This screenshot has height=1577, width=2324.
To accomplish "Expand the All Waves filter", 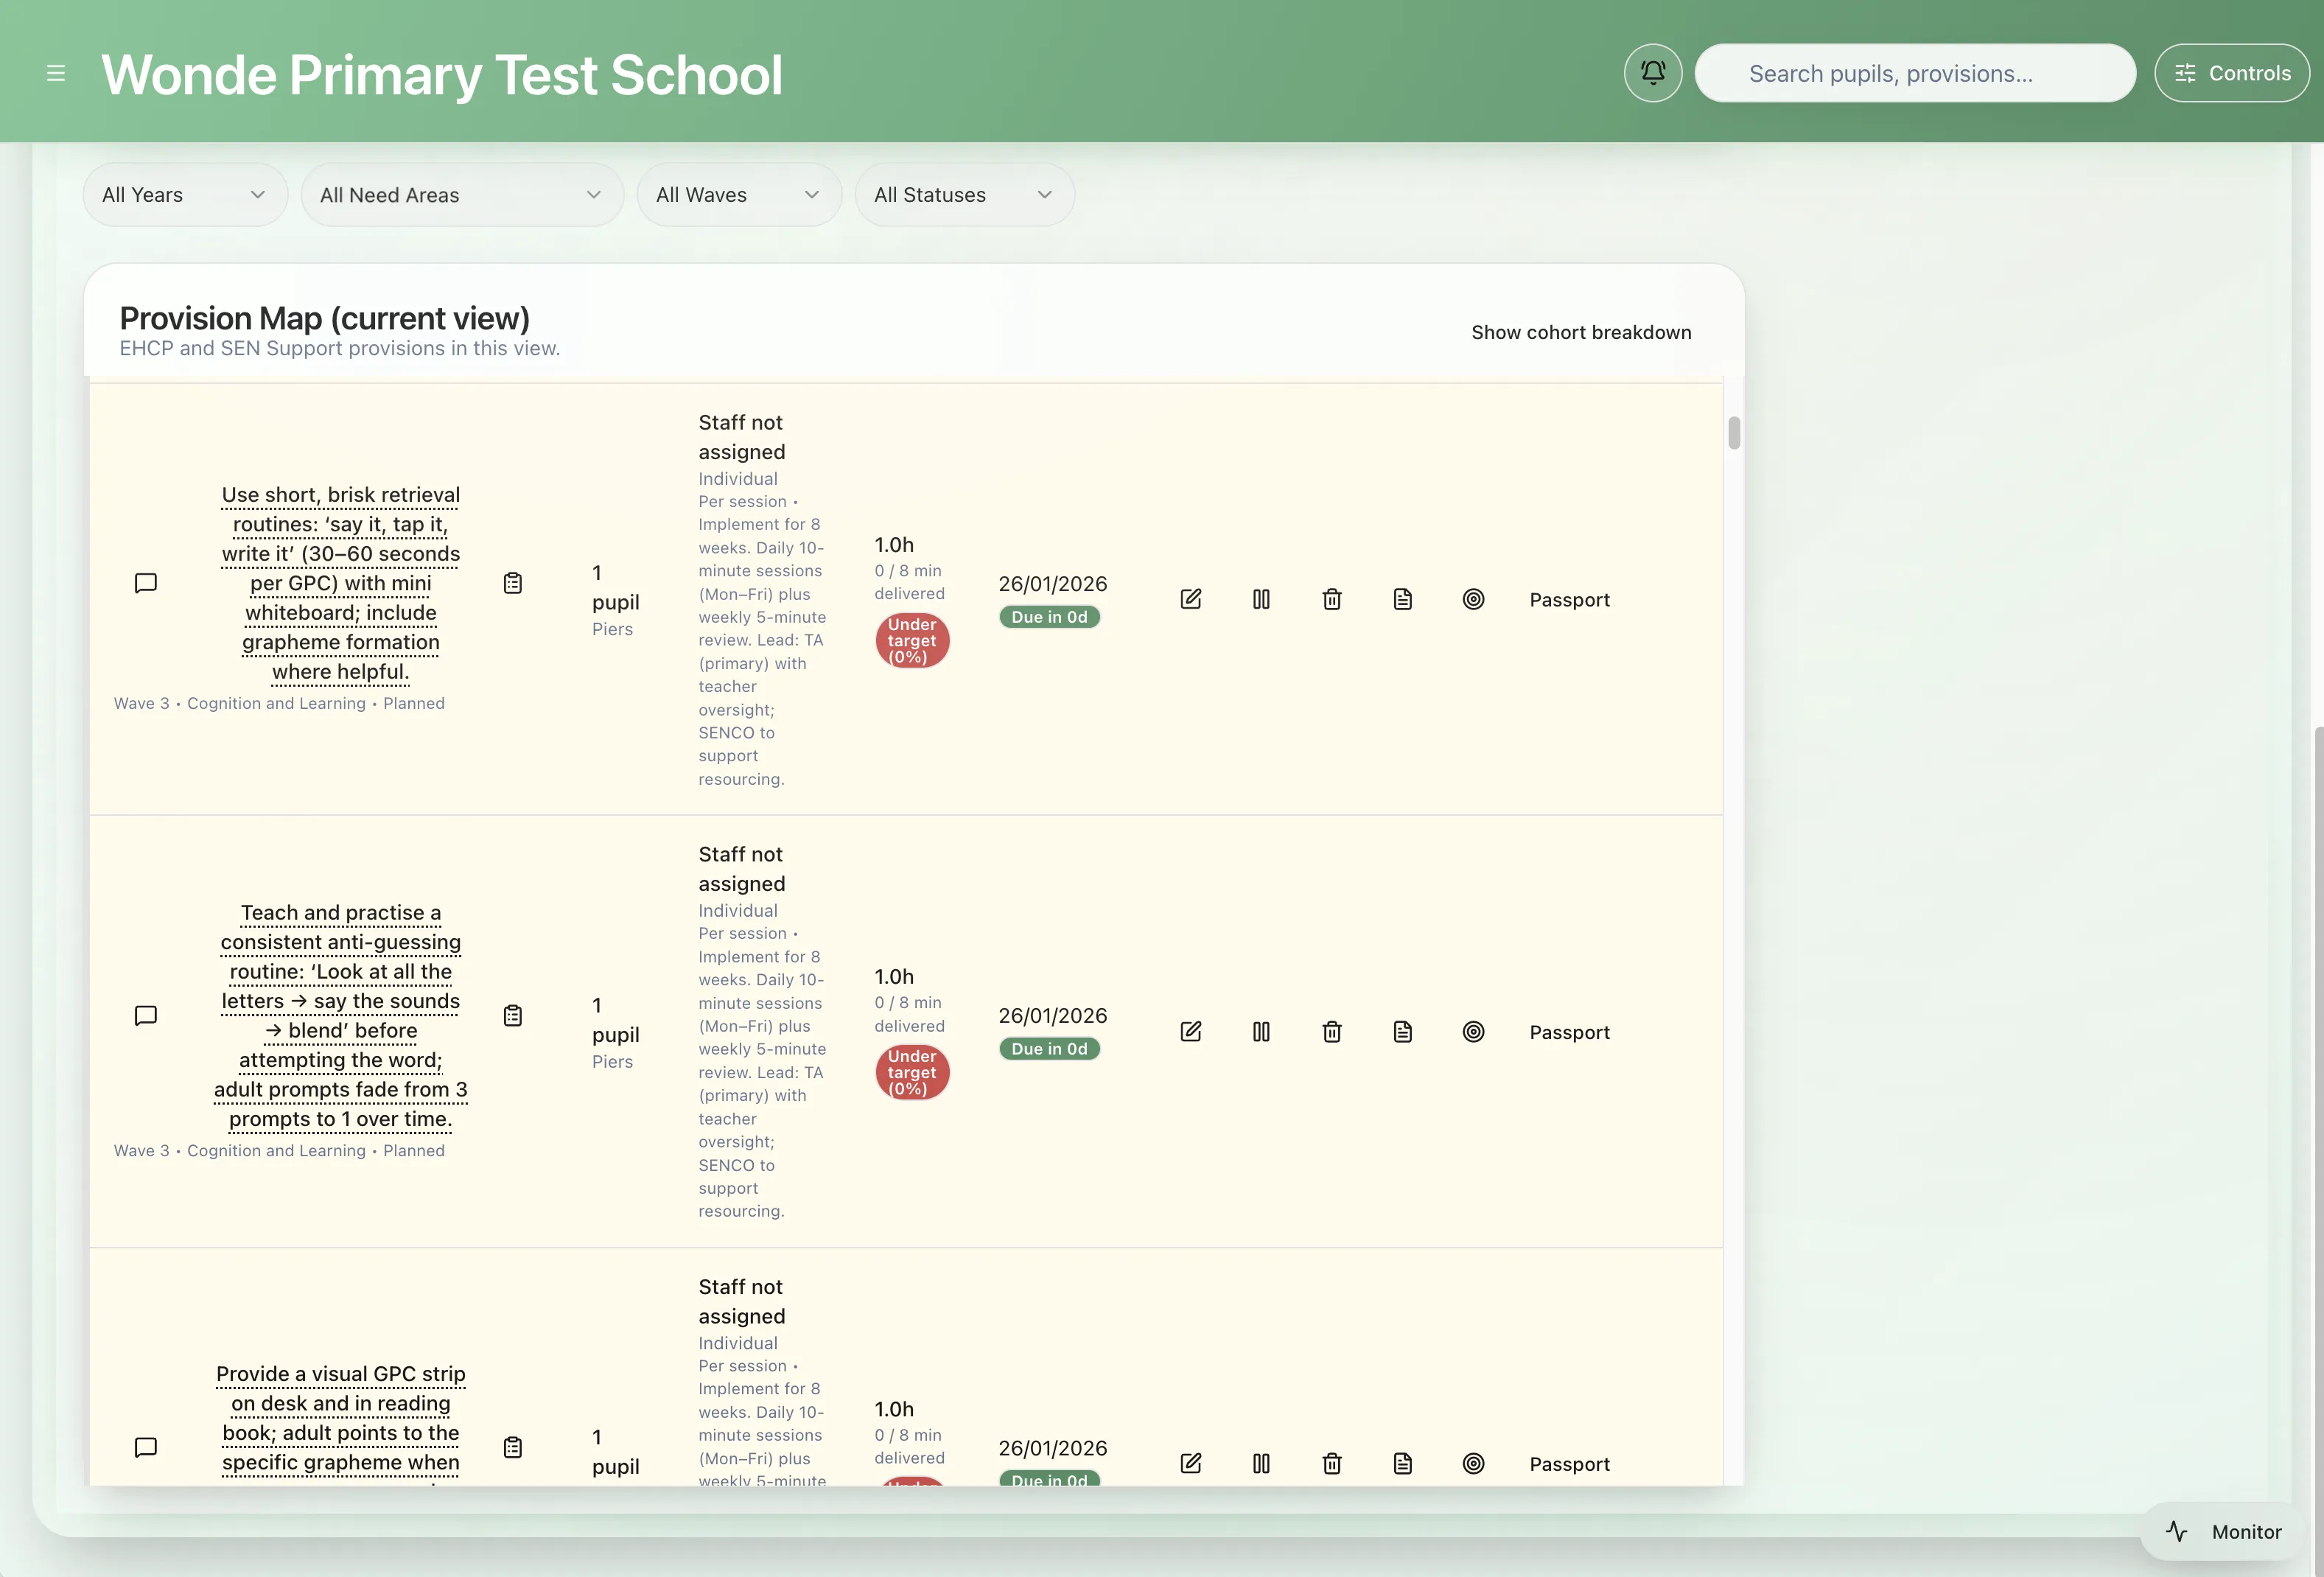I will [x=738, y=195].
